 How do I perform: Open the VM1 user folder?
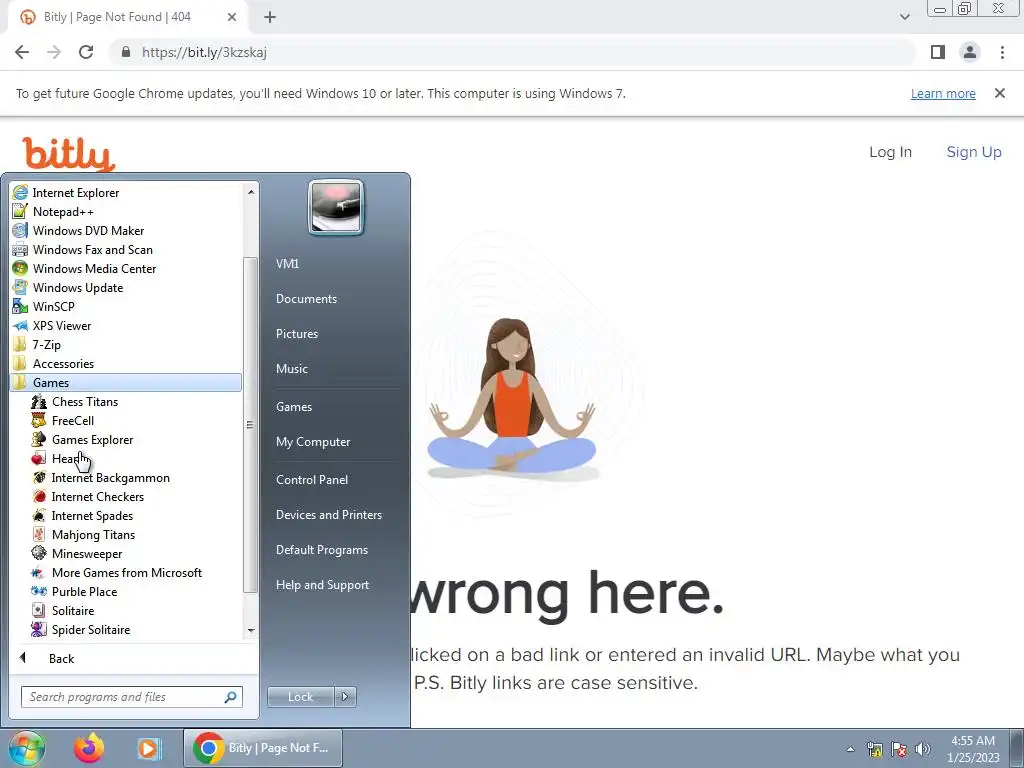point(287,264)
